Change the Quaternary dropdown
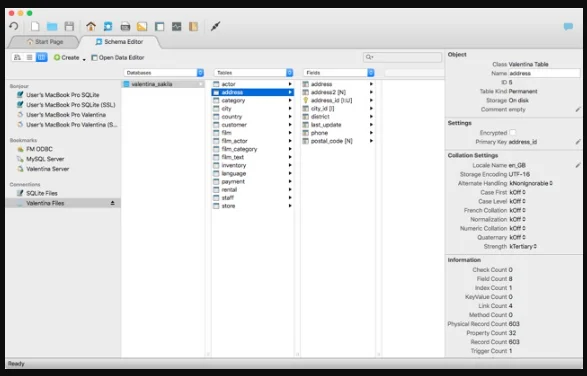 click(x=517, y=237)
